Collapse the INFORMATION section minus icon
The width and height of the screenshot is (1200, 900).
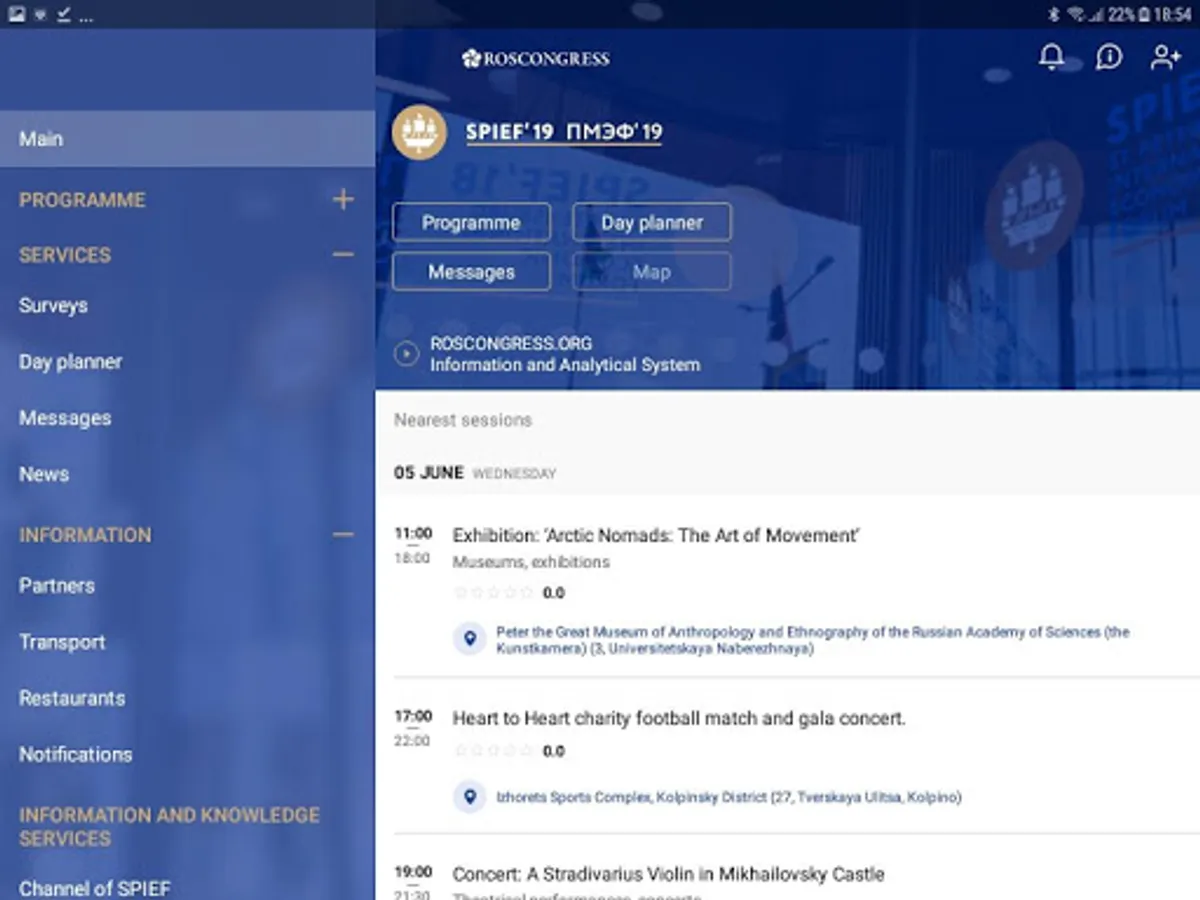343,534
